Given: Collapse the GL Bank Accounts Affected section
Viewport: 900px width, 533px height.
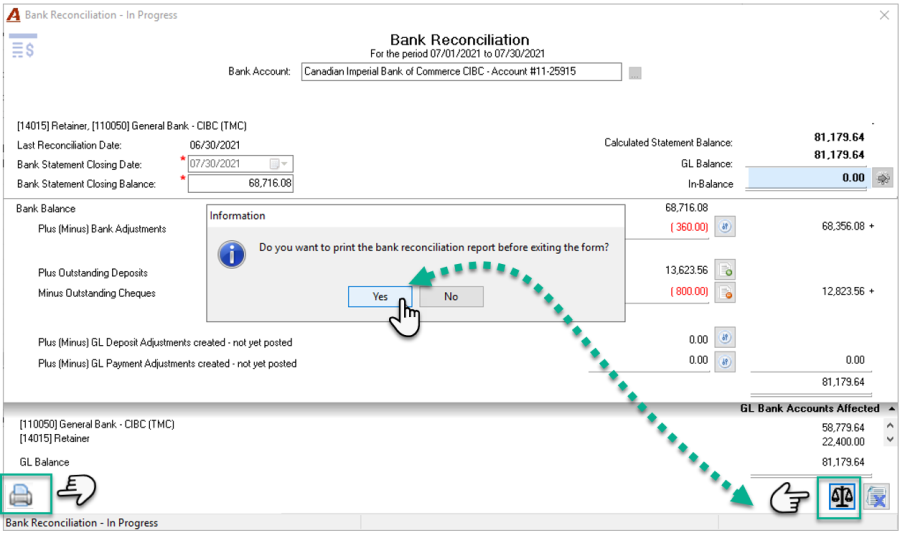Looking at the screenshot, I should (x=891, y=408).
